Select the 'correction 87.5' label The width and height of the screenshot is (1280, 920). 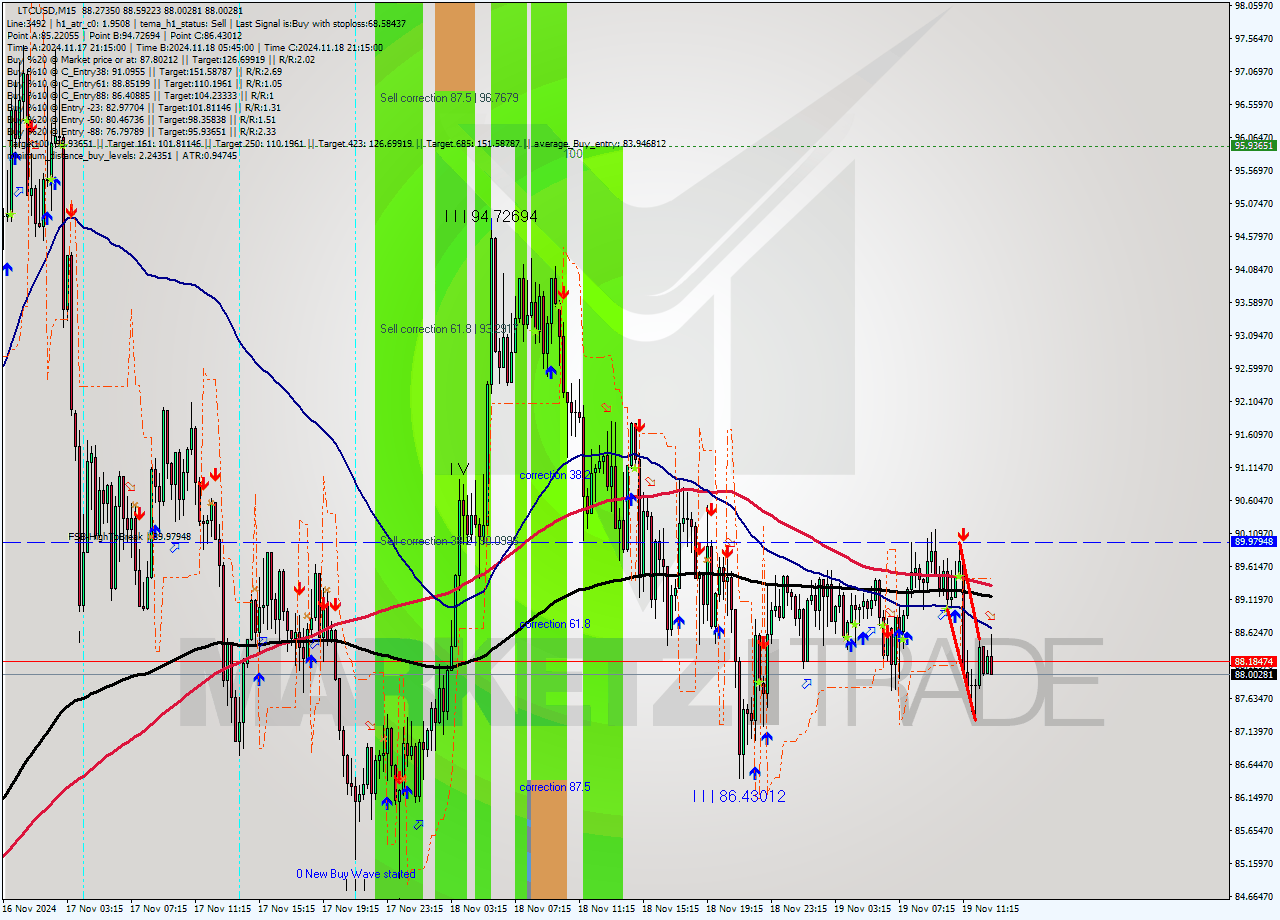click(x=555, y=787)
